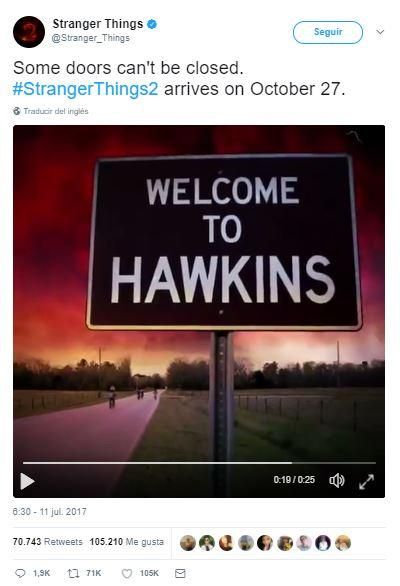Send tweet by direct message envelope icon
This screenshot has width=400, height=586.
tap(180, 573)
